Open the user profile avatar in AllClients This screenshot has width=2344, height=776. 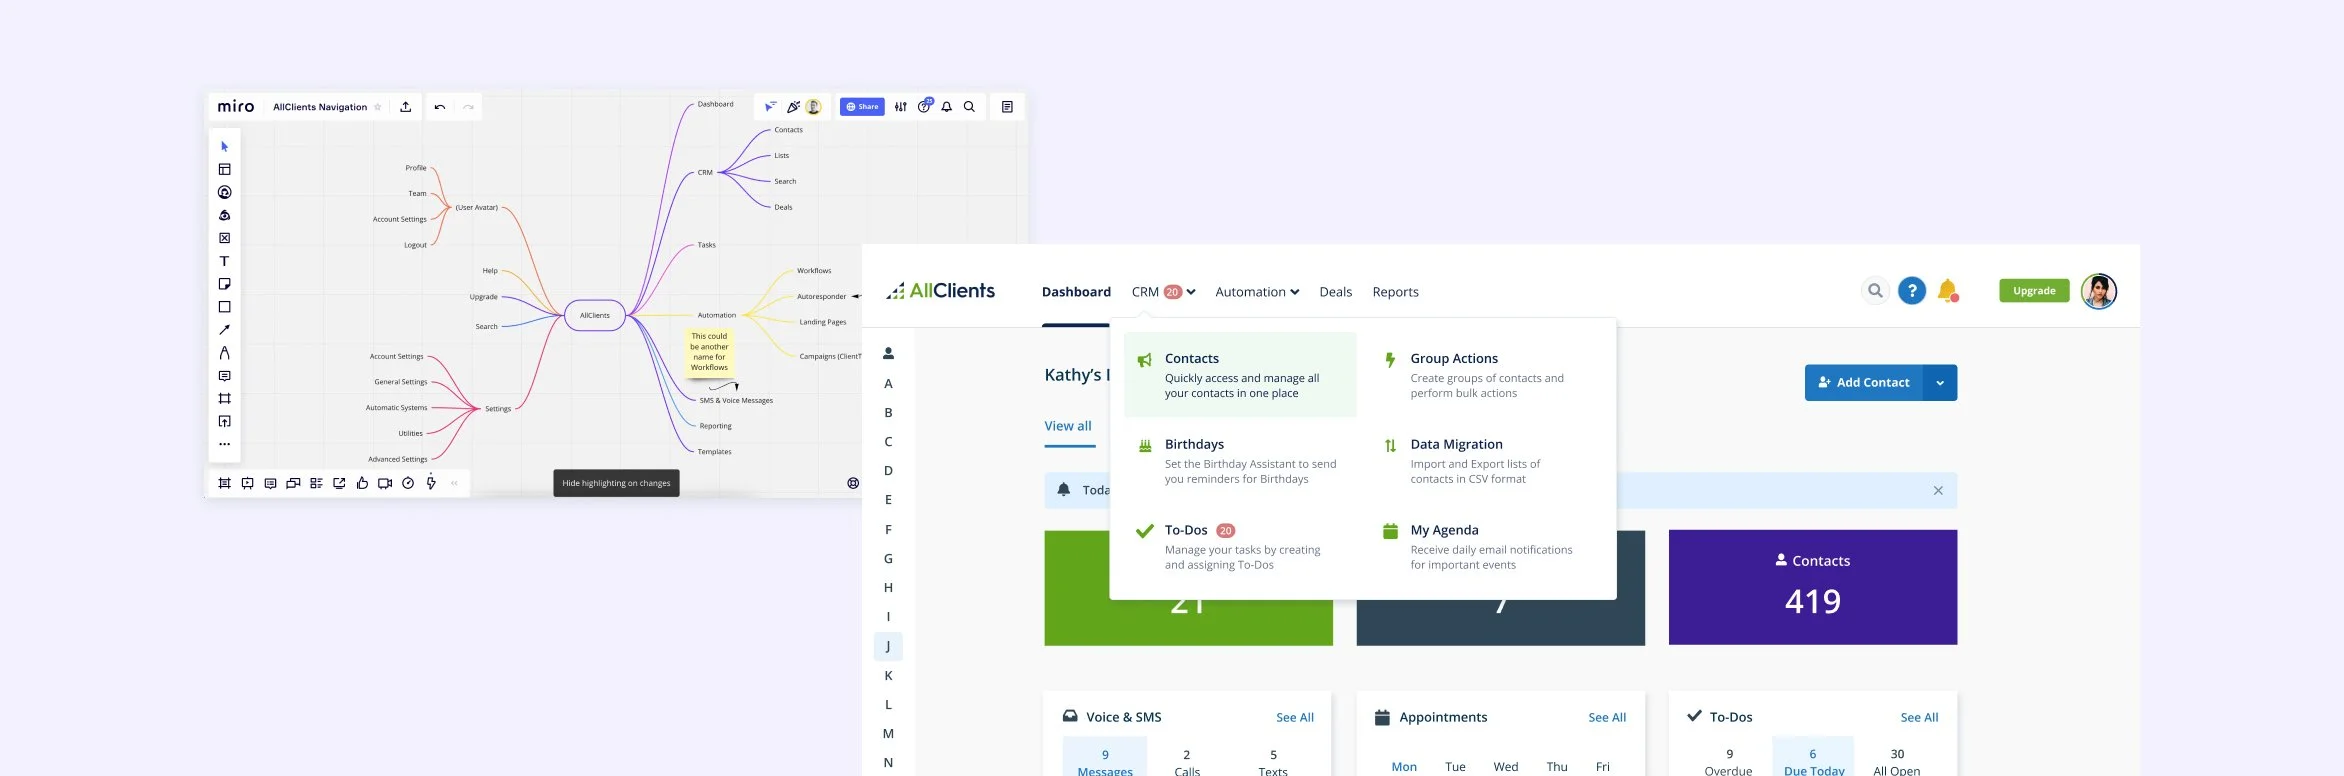(x=2099, y=291)
